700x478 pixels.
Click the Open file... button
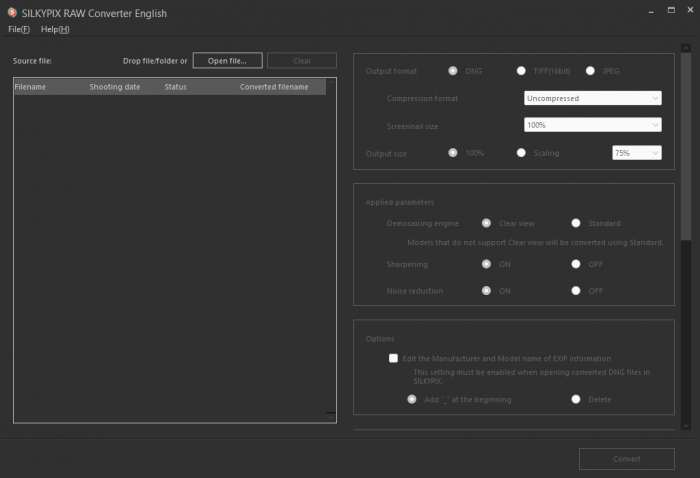[x=227, y=61]
